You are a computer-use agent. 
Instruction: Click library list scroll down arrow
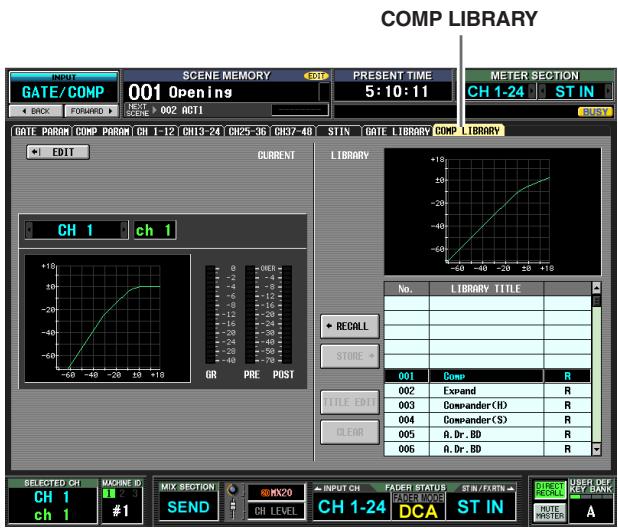(x=596, y=449)
